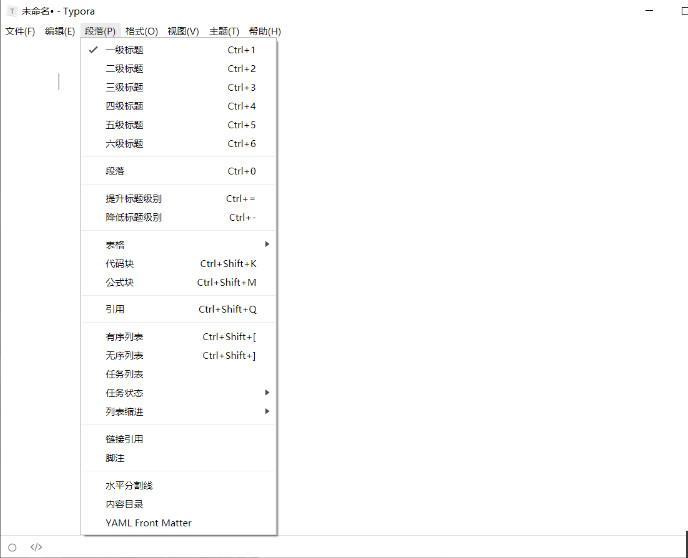Choose 无序列表 unordered list

(x=179, y=355)
